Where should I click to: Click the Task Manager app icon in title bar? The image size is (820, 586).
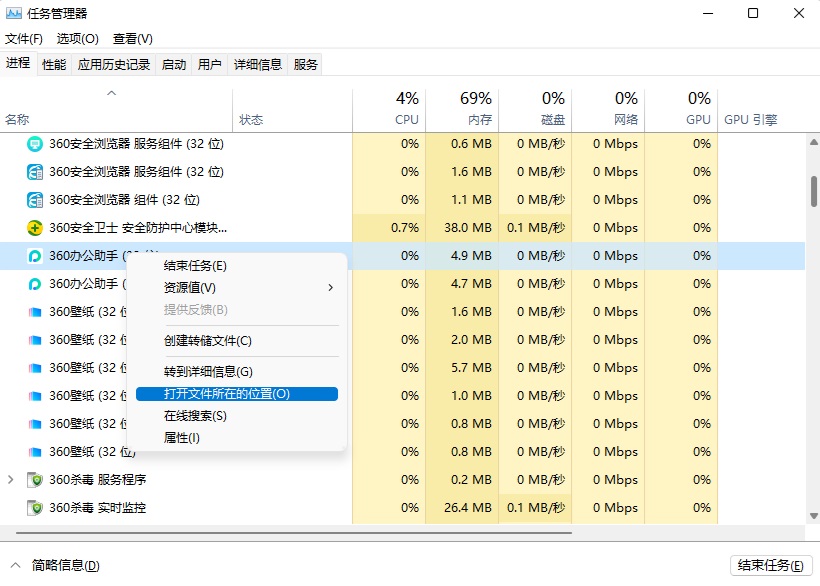pos(14,13)
